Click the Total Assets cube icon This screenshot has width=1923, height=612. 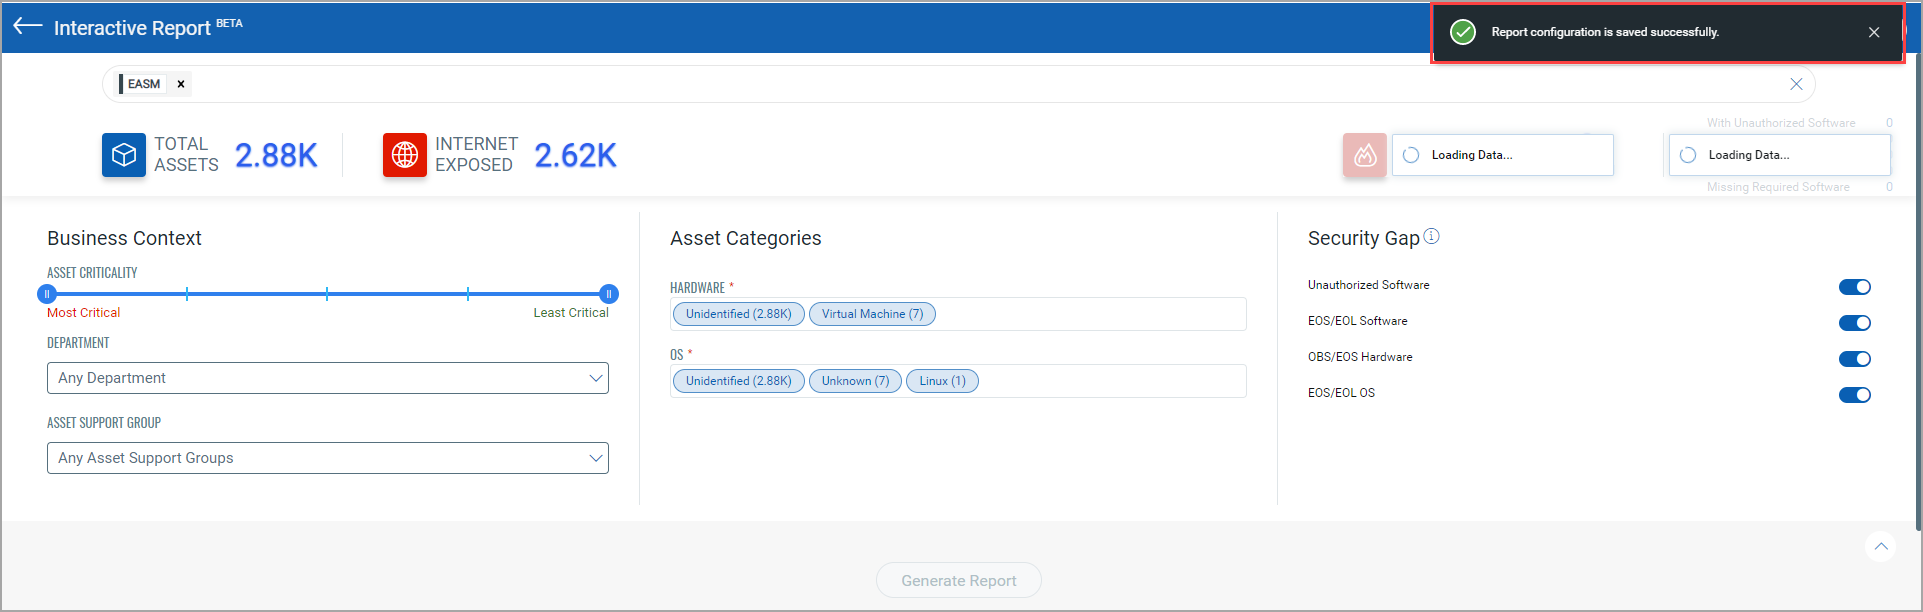pos(124,155)
